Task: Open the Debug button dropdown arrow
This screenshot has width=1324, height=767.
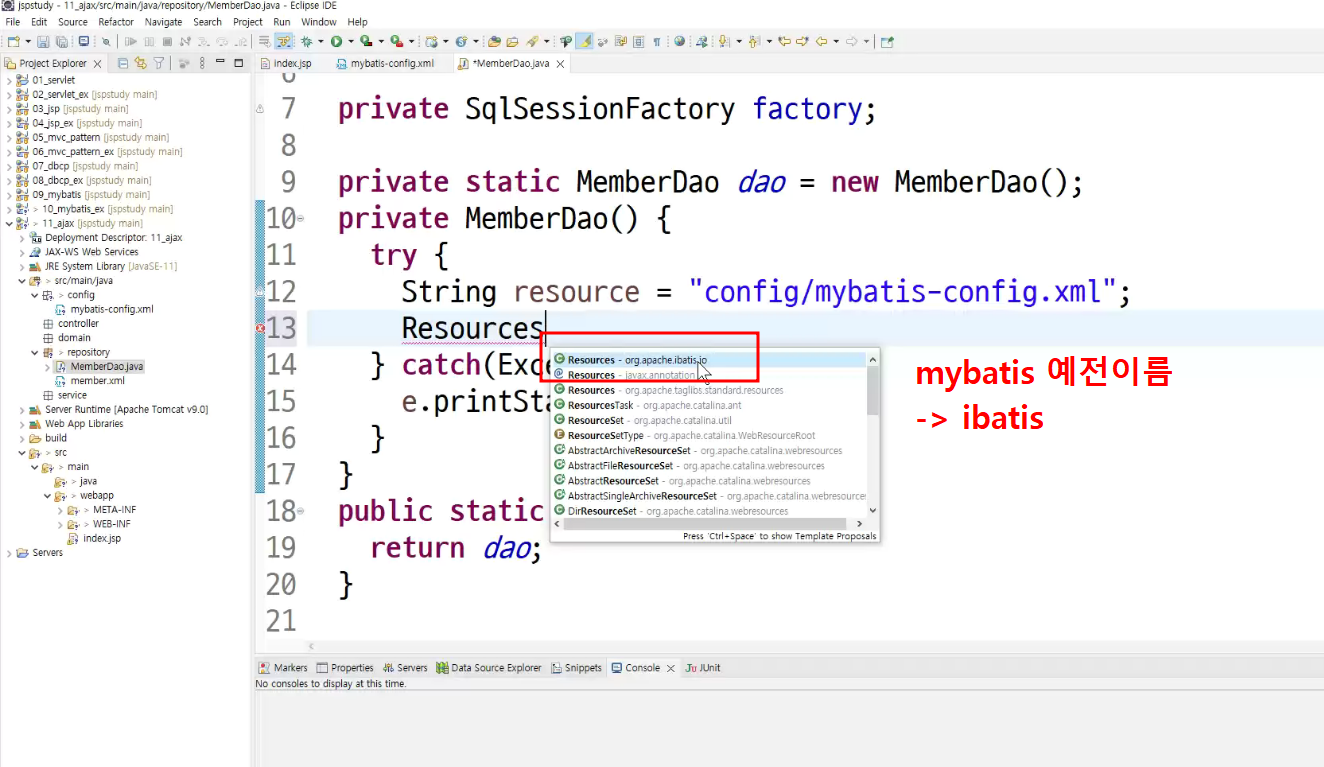Action: (x=320, y=41)
